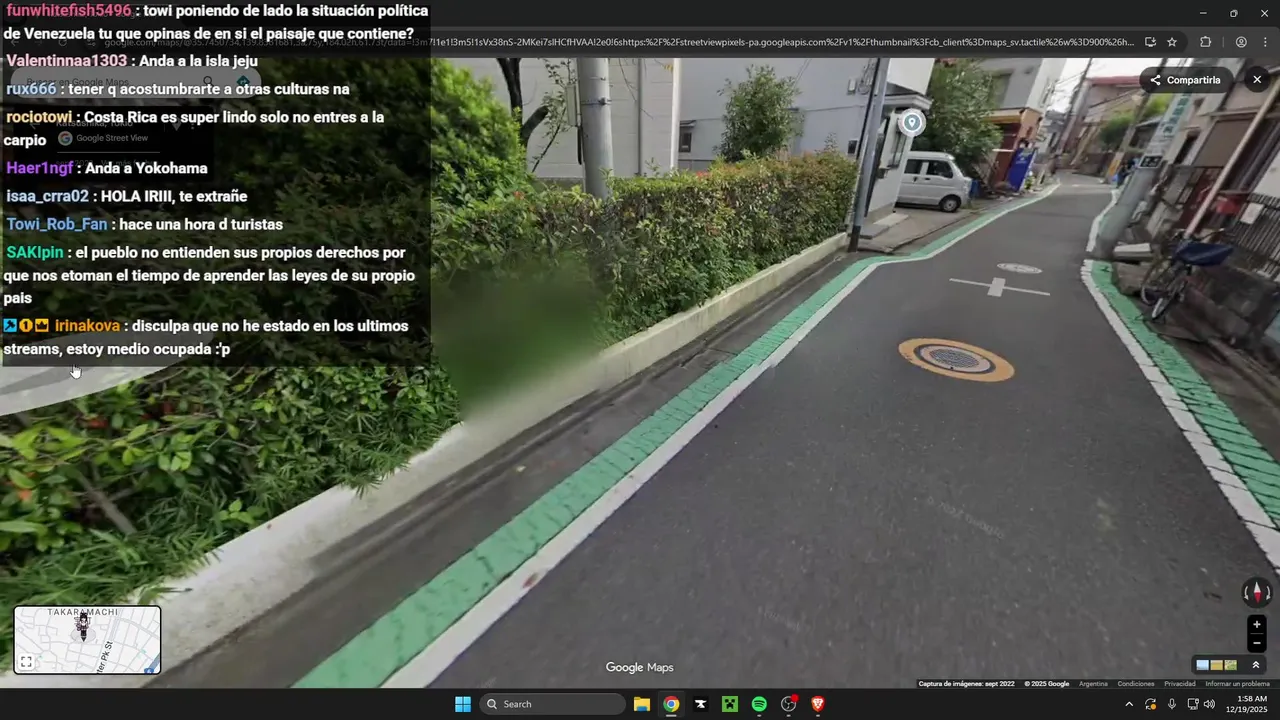Click Haer1ngf username in chat
This screenshot has height=720, width=1280.
[40, 168]
